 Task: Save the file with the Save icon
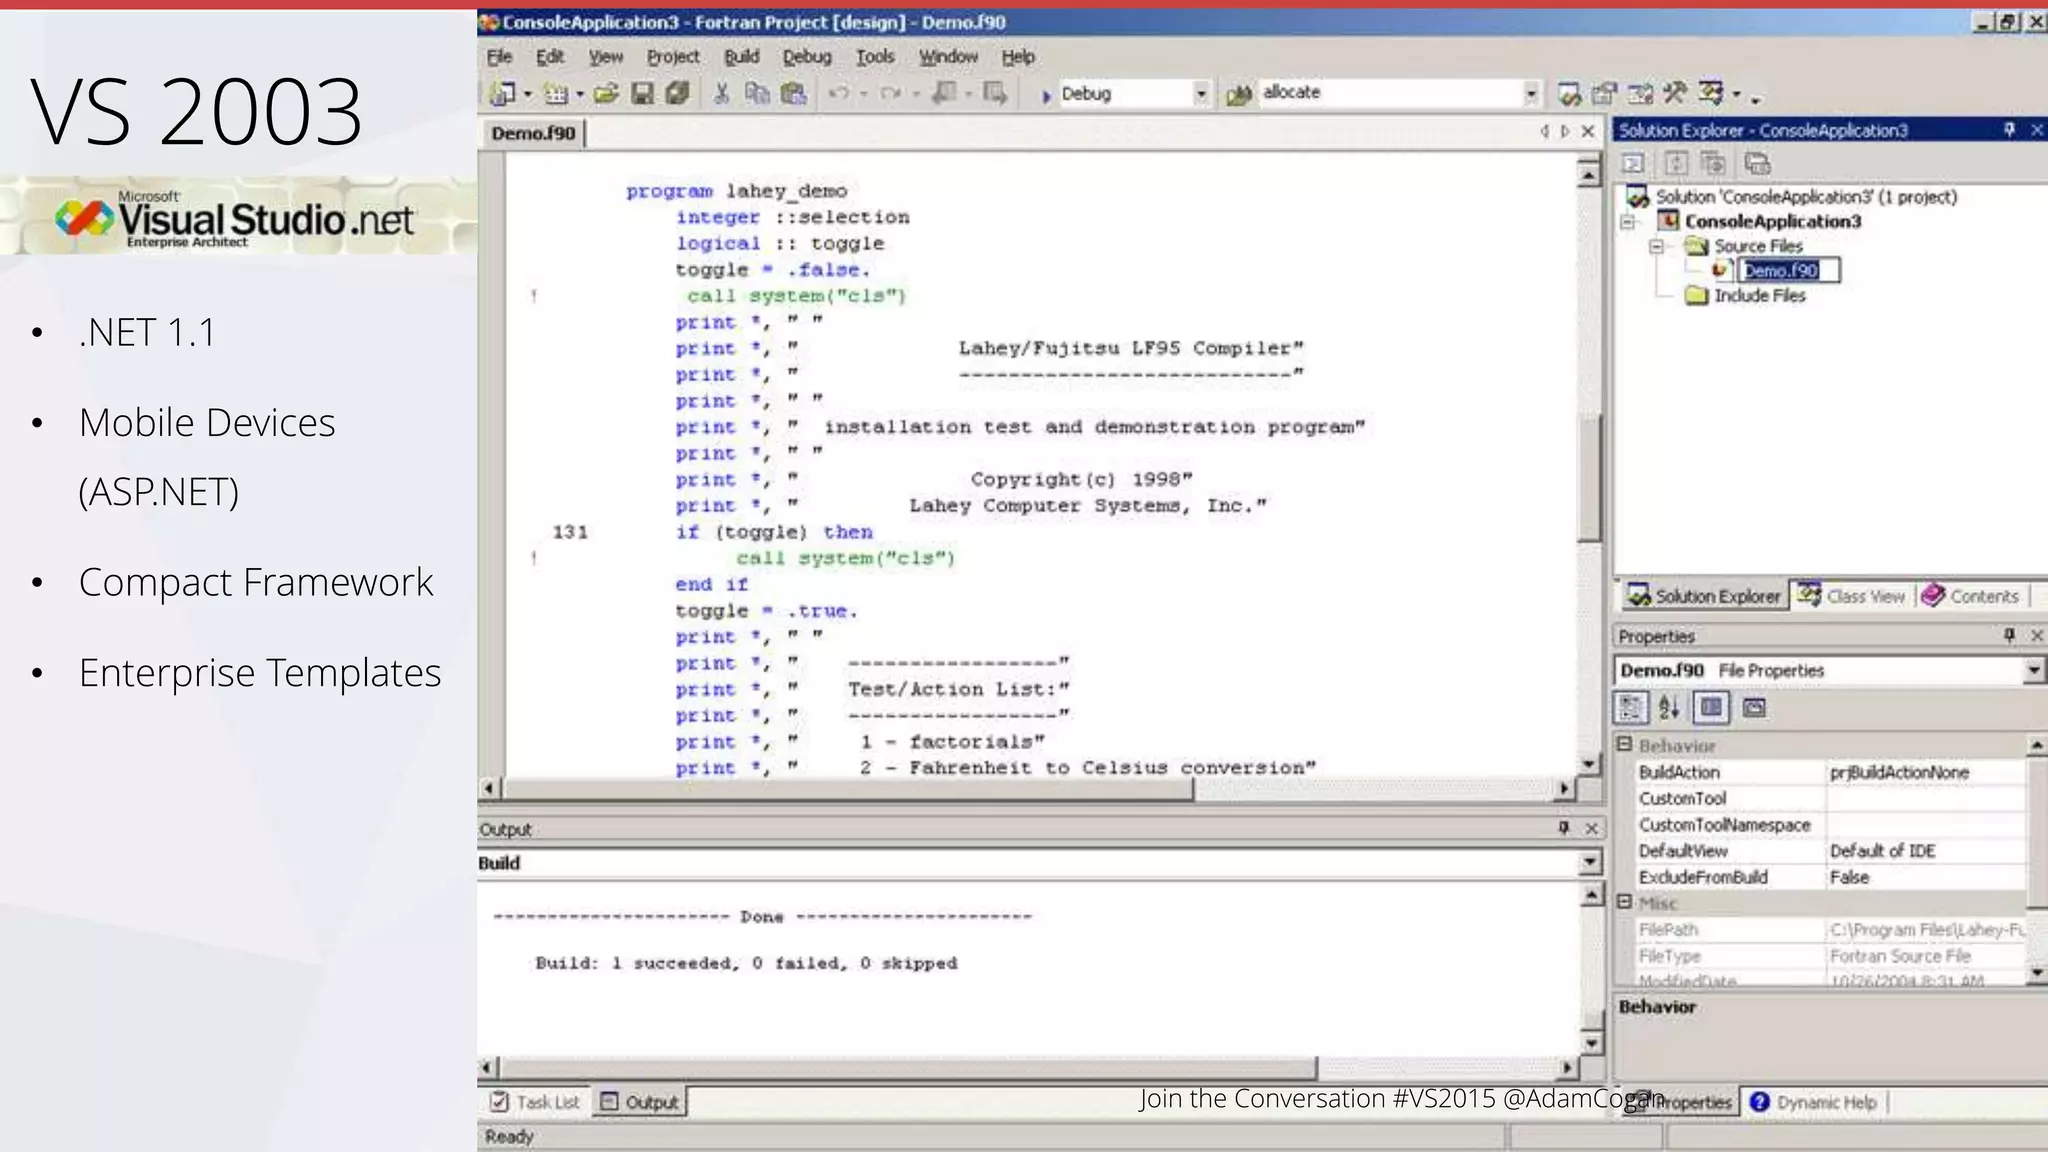(643, 93)
